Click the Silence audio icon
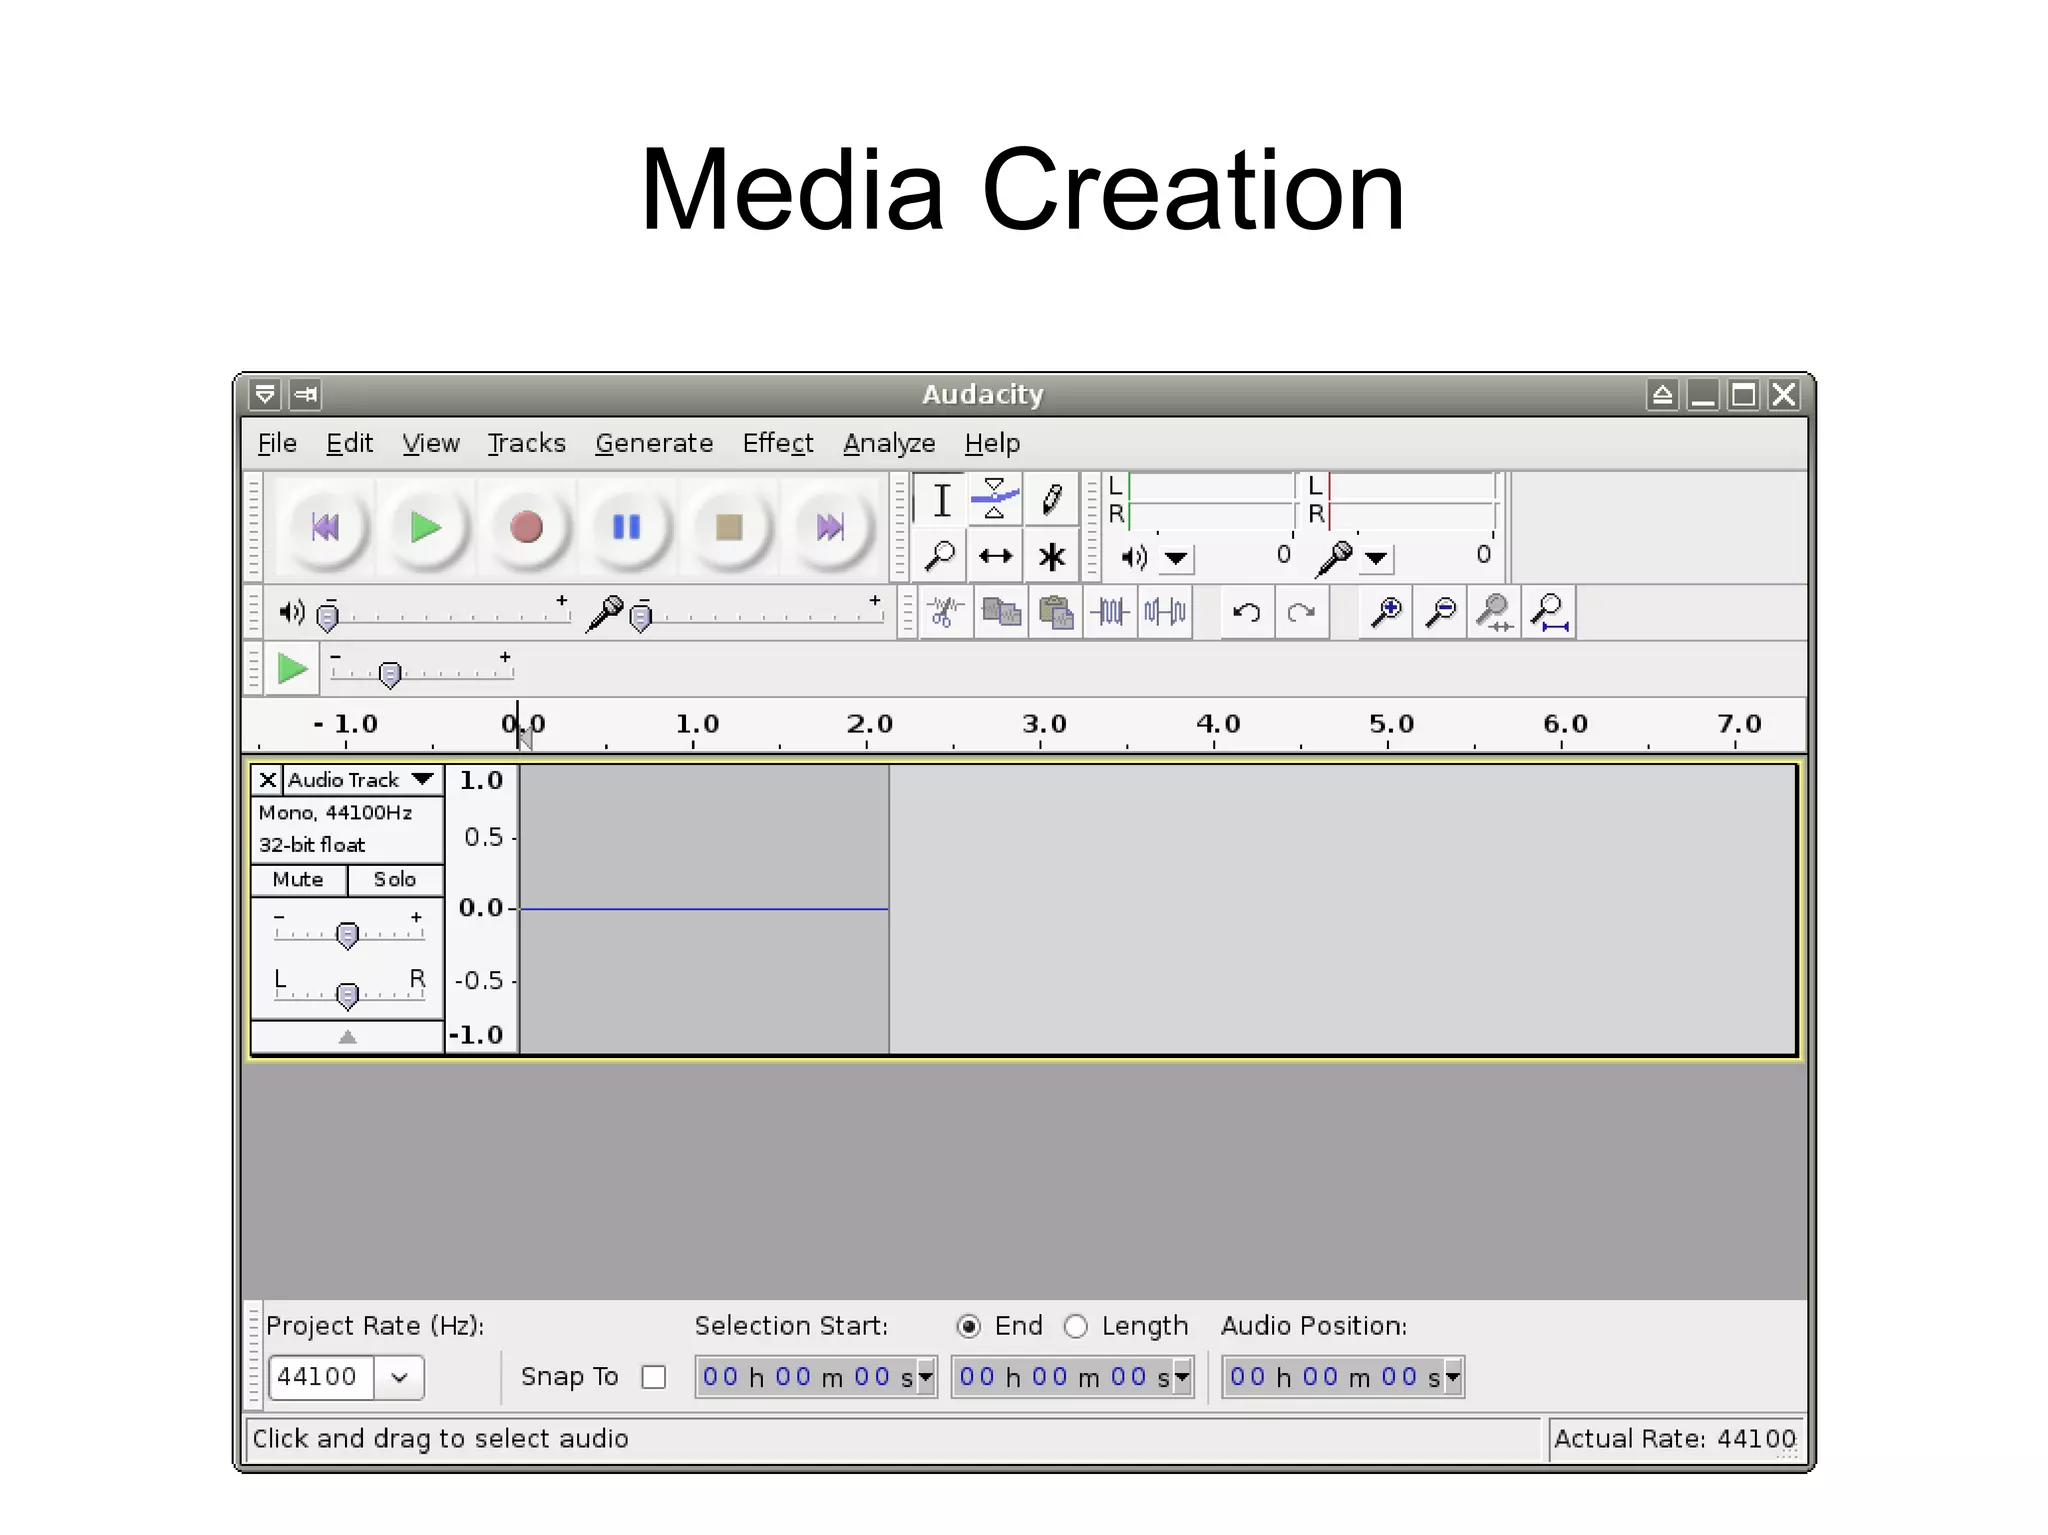Screen dimensions: 2048x1535 [x=1165, y=612]
